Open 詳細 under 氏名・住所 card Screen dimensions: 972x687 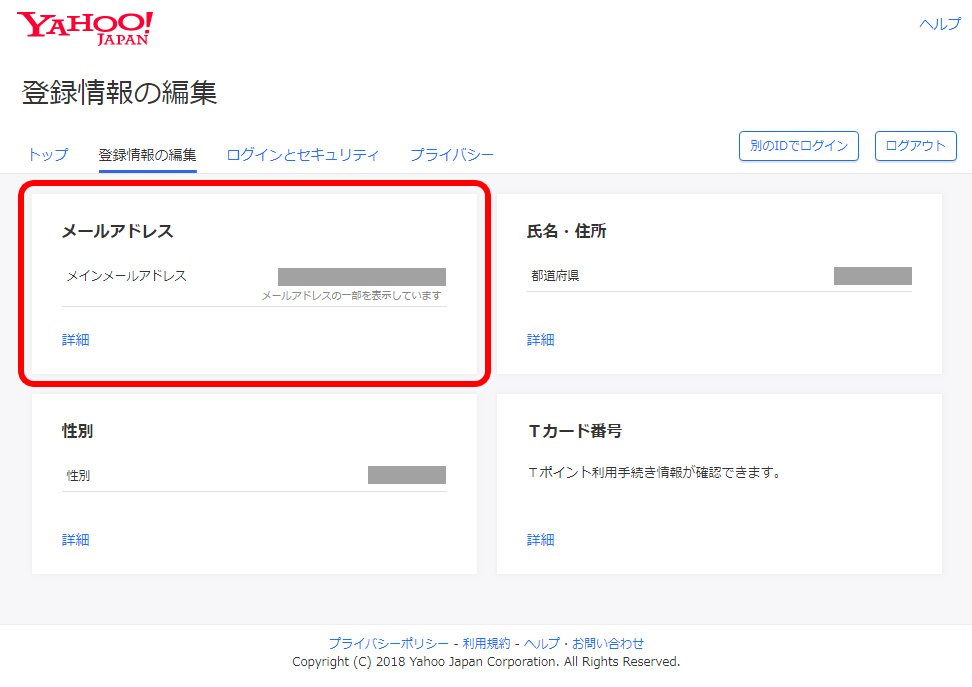tap(541, 340)
